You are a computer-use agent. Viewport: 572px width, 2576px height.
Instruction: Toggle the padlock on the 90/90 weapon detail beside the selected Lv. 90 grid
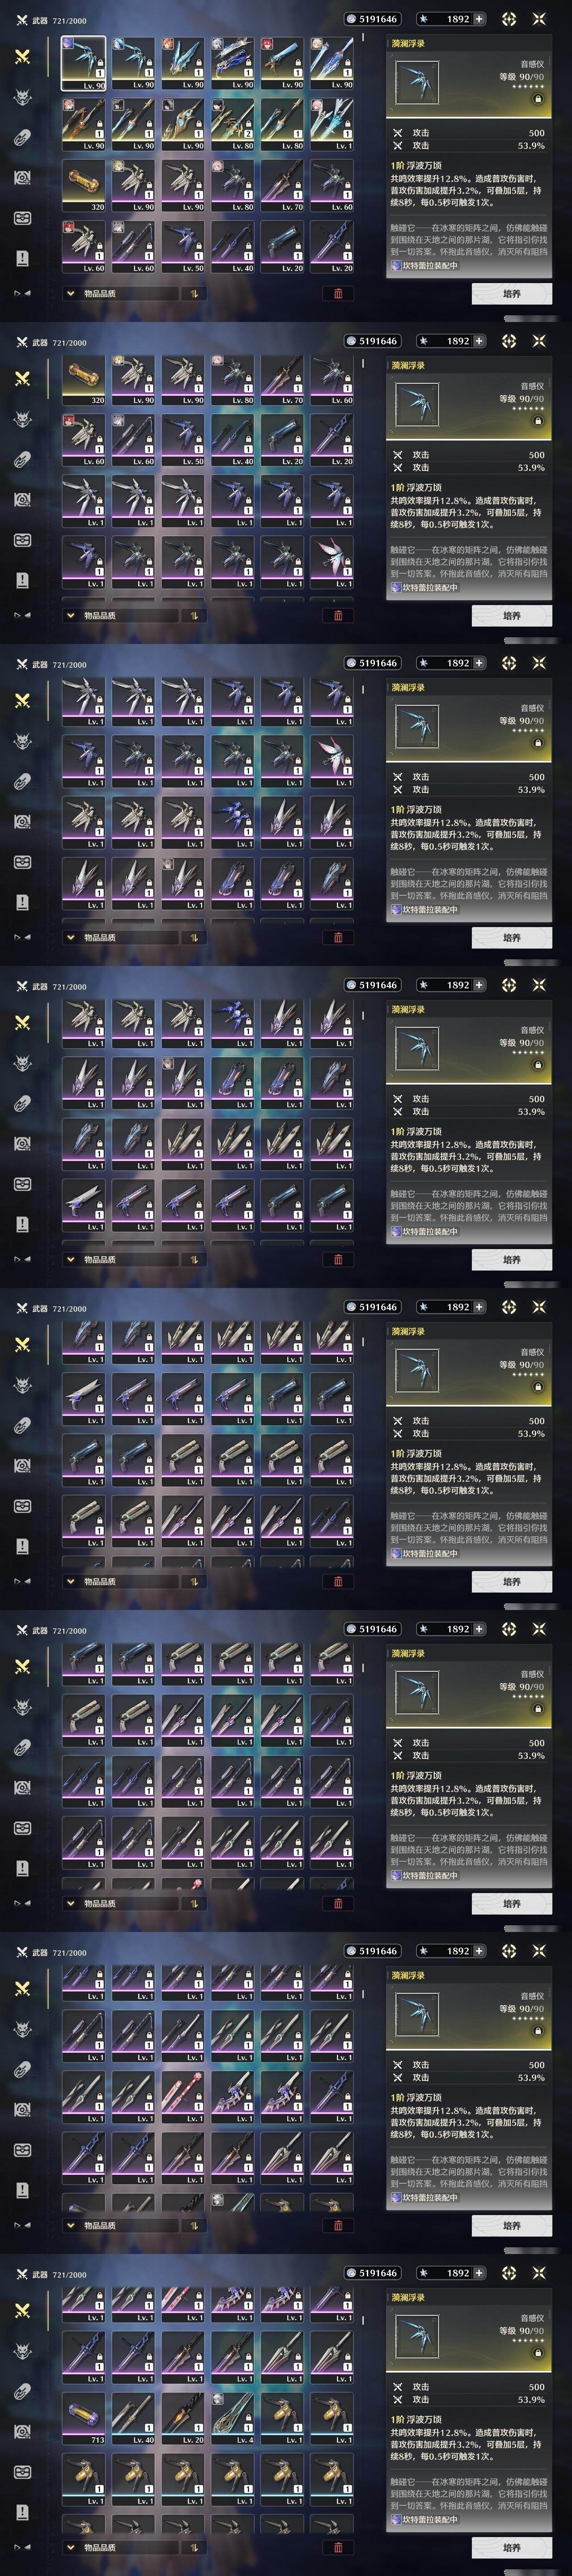point(538,99)
